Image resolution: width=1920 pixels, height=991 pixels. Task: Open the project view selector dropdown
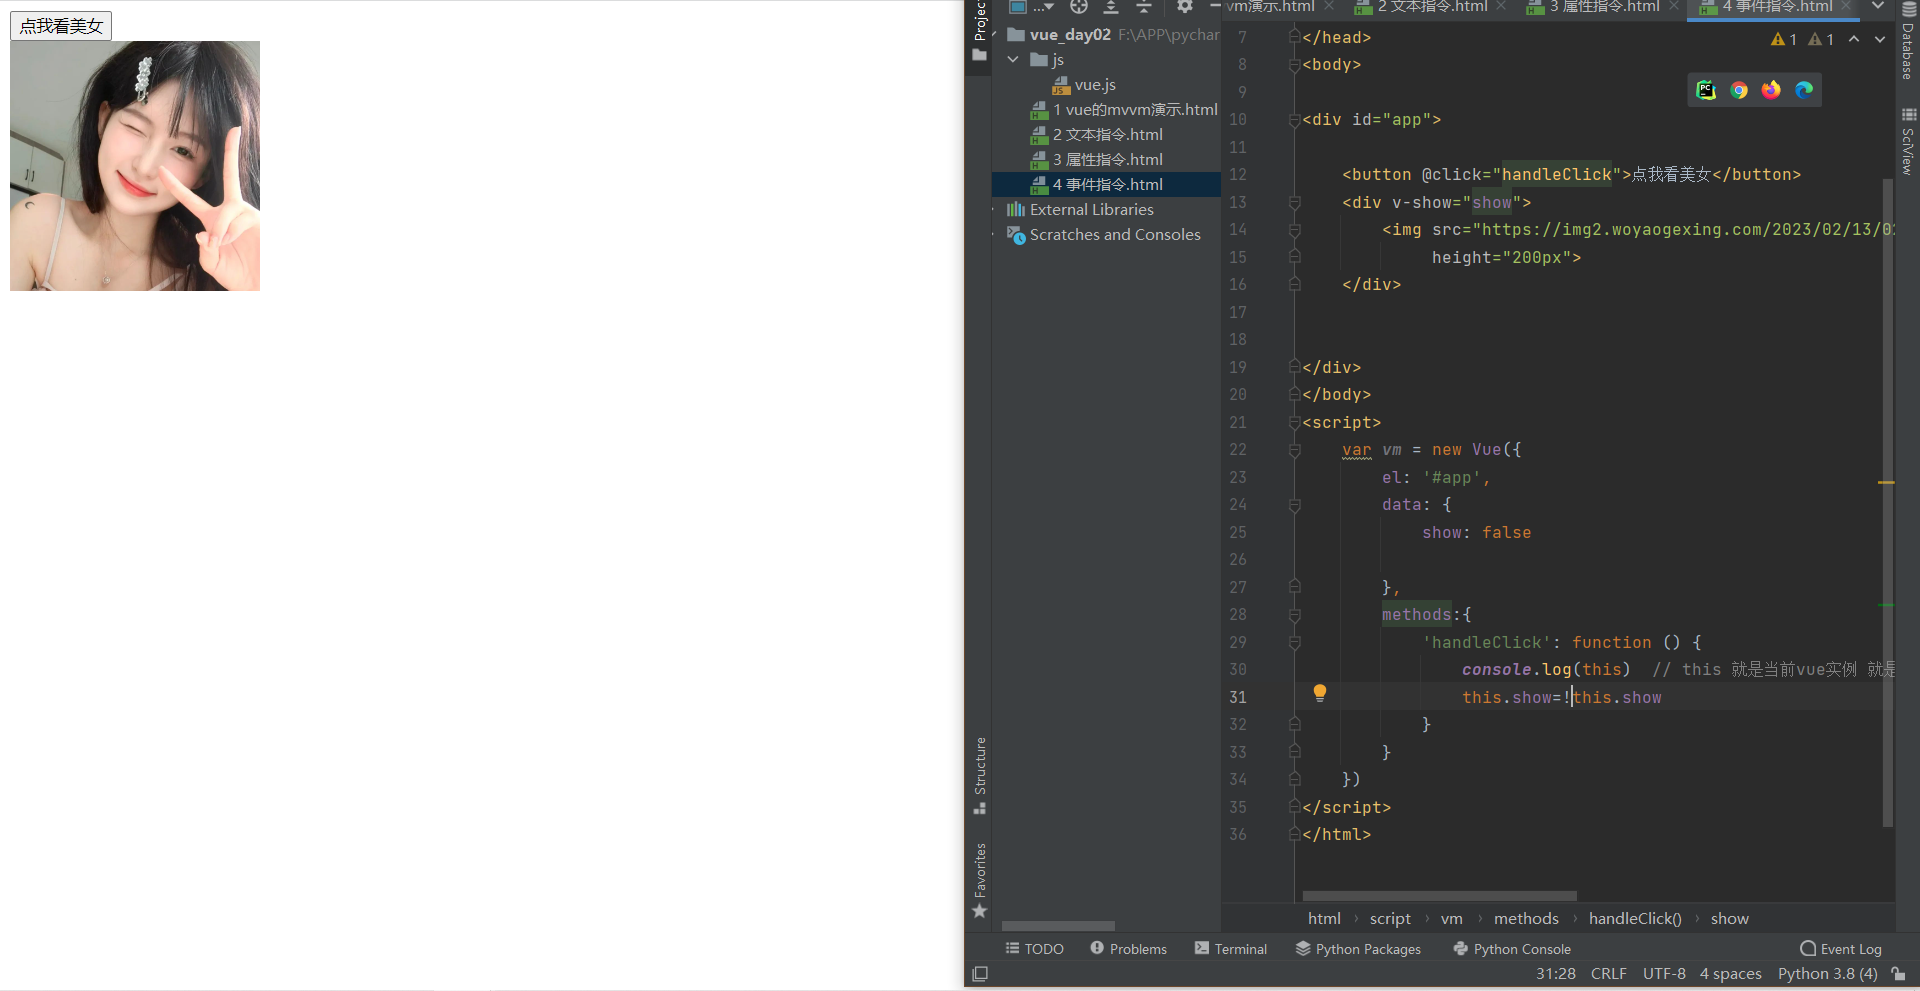click(x=1033, y=7)
